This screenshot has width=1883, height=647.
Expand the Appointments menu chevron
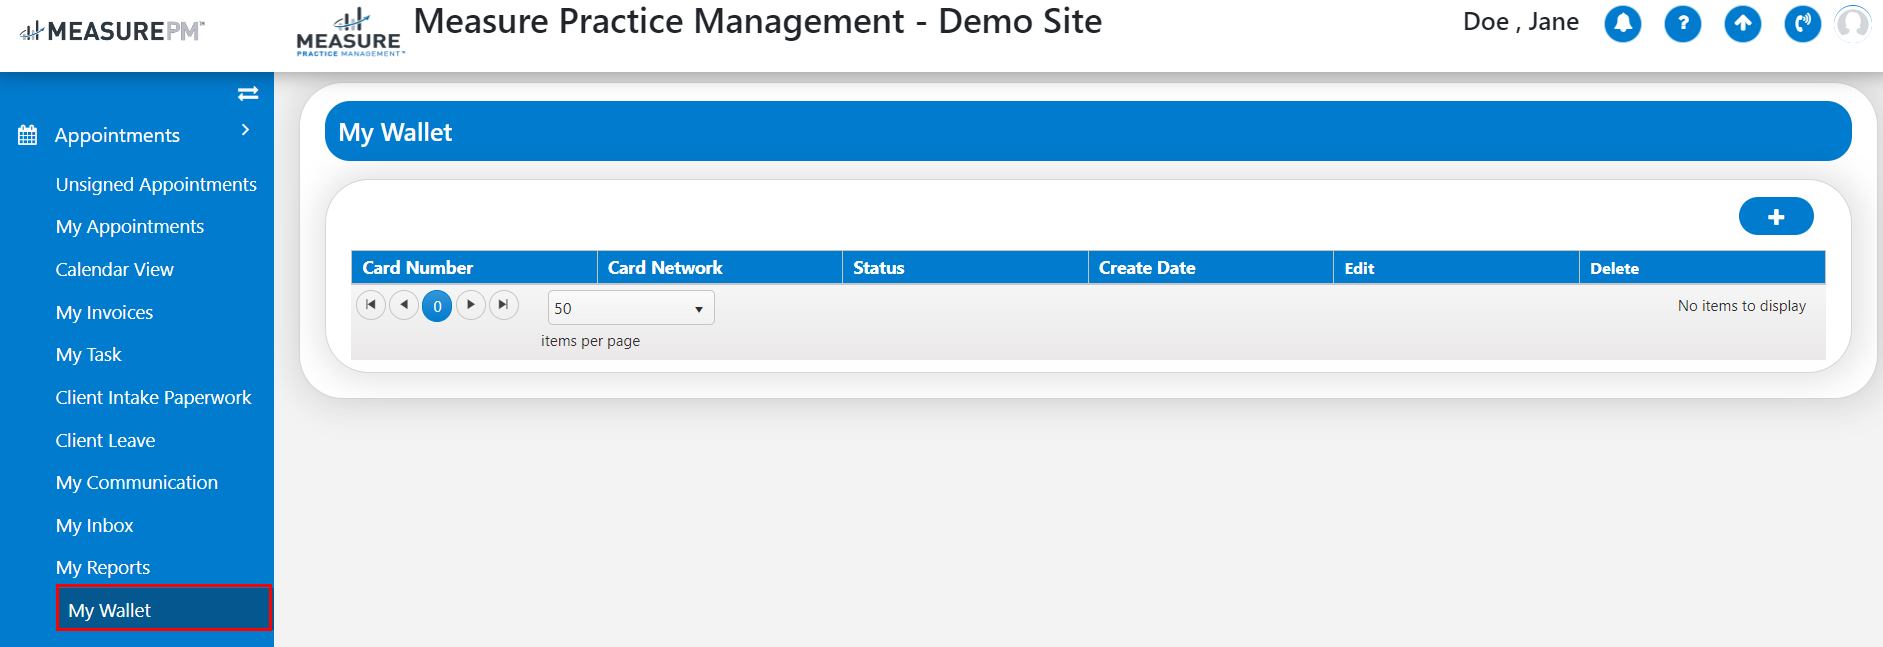(245, 130)
